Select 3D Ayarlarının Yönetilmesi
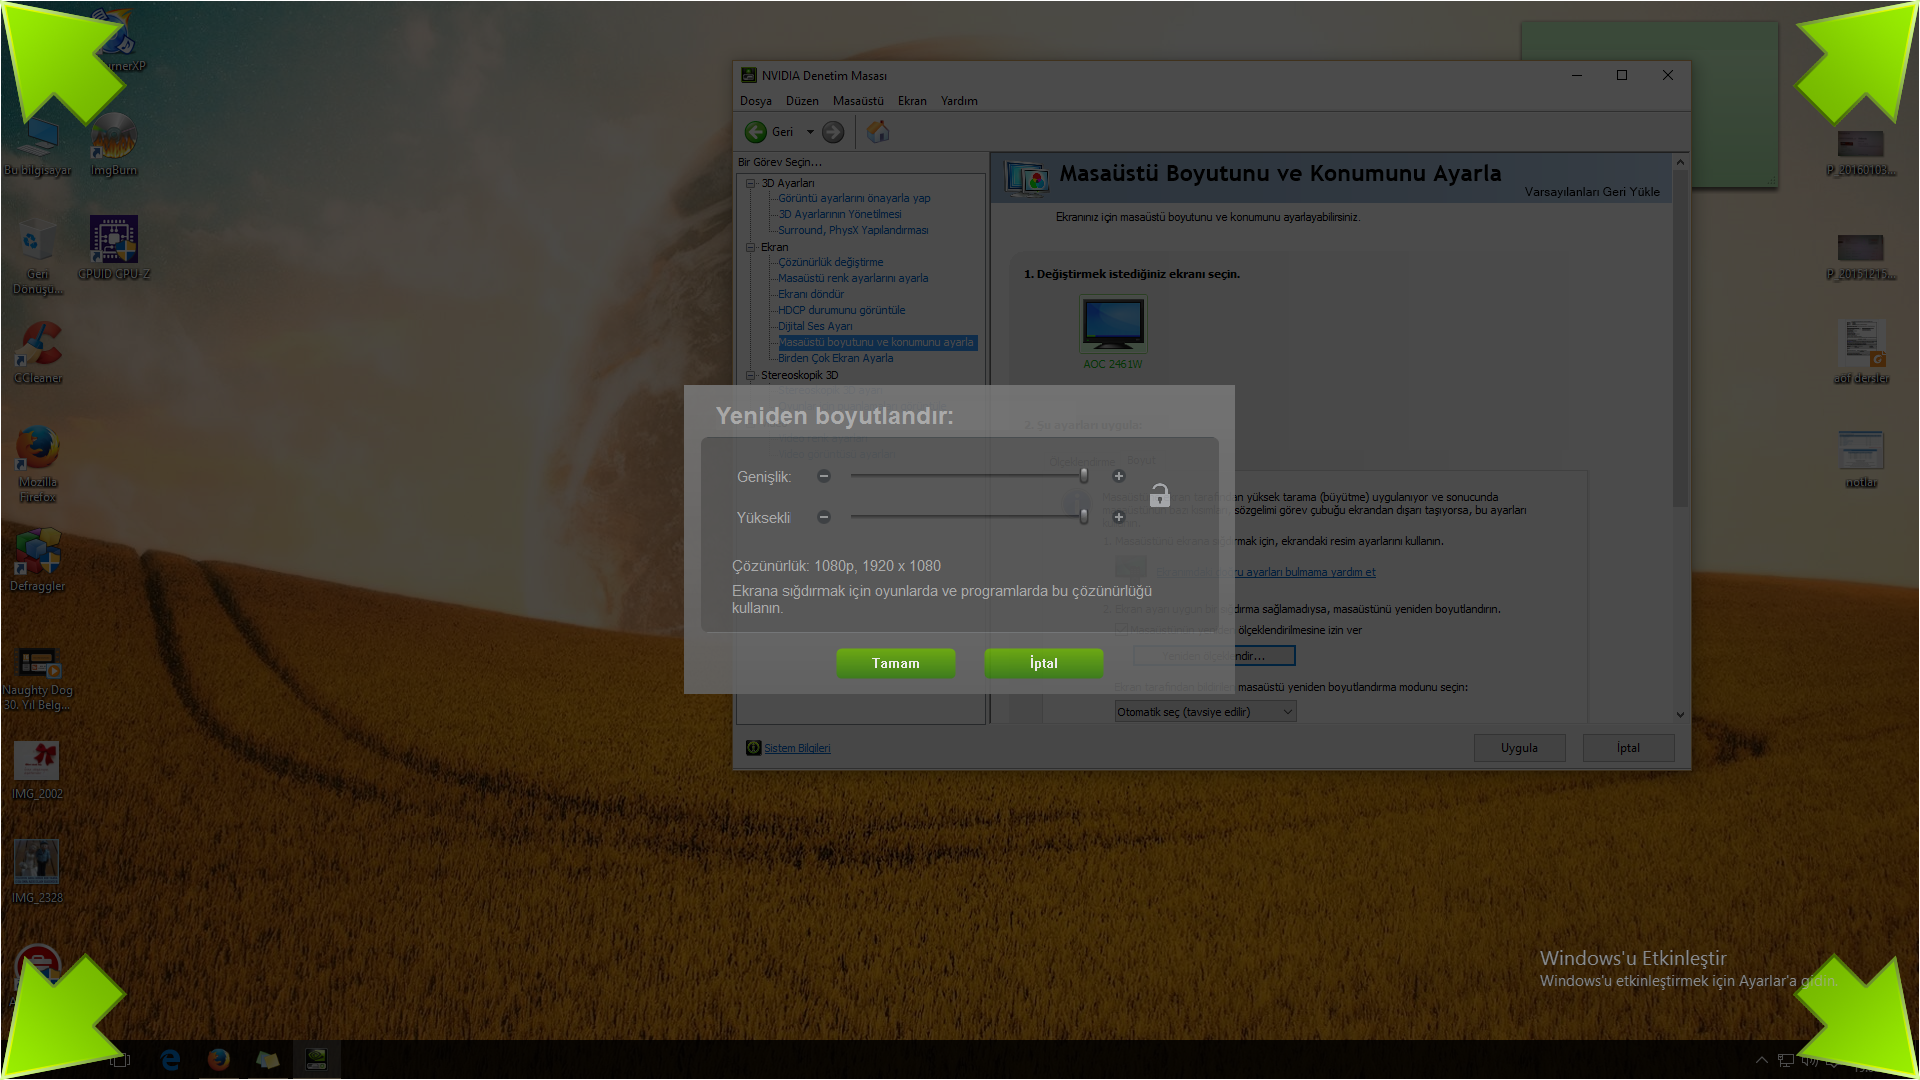This screenshot has height=1080, width=1920. click(x=840, y=214)
